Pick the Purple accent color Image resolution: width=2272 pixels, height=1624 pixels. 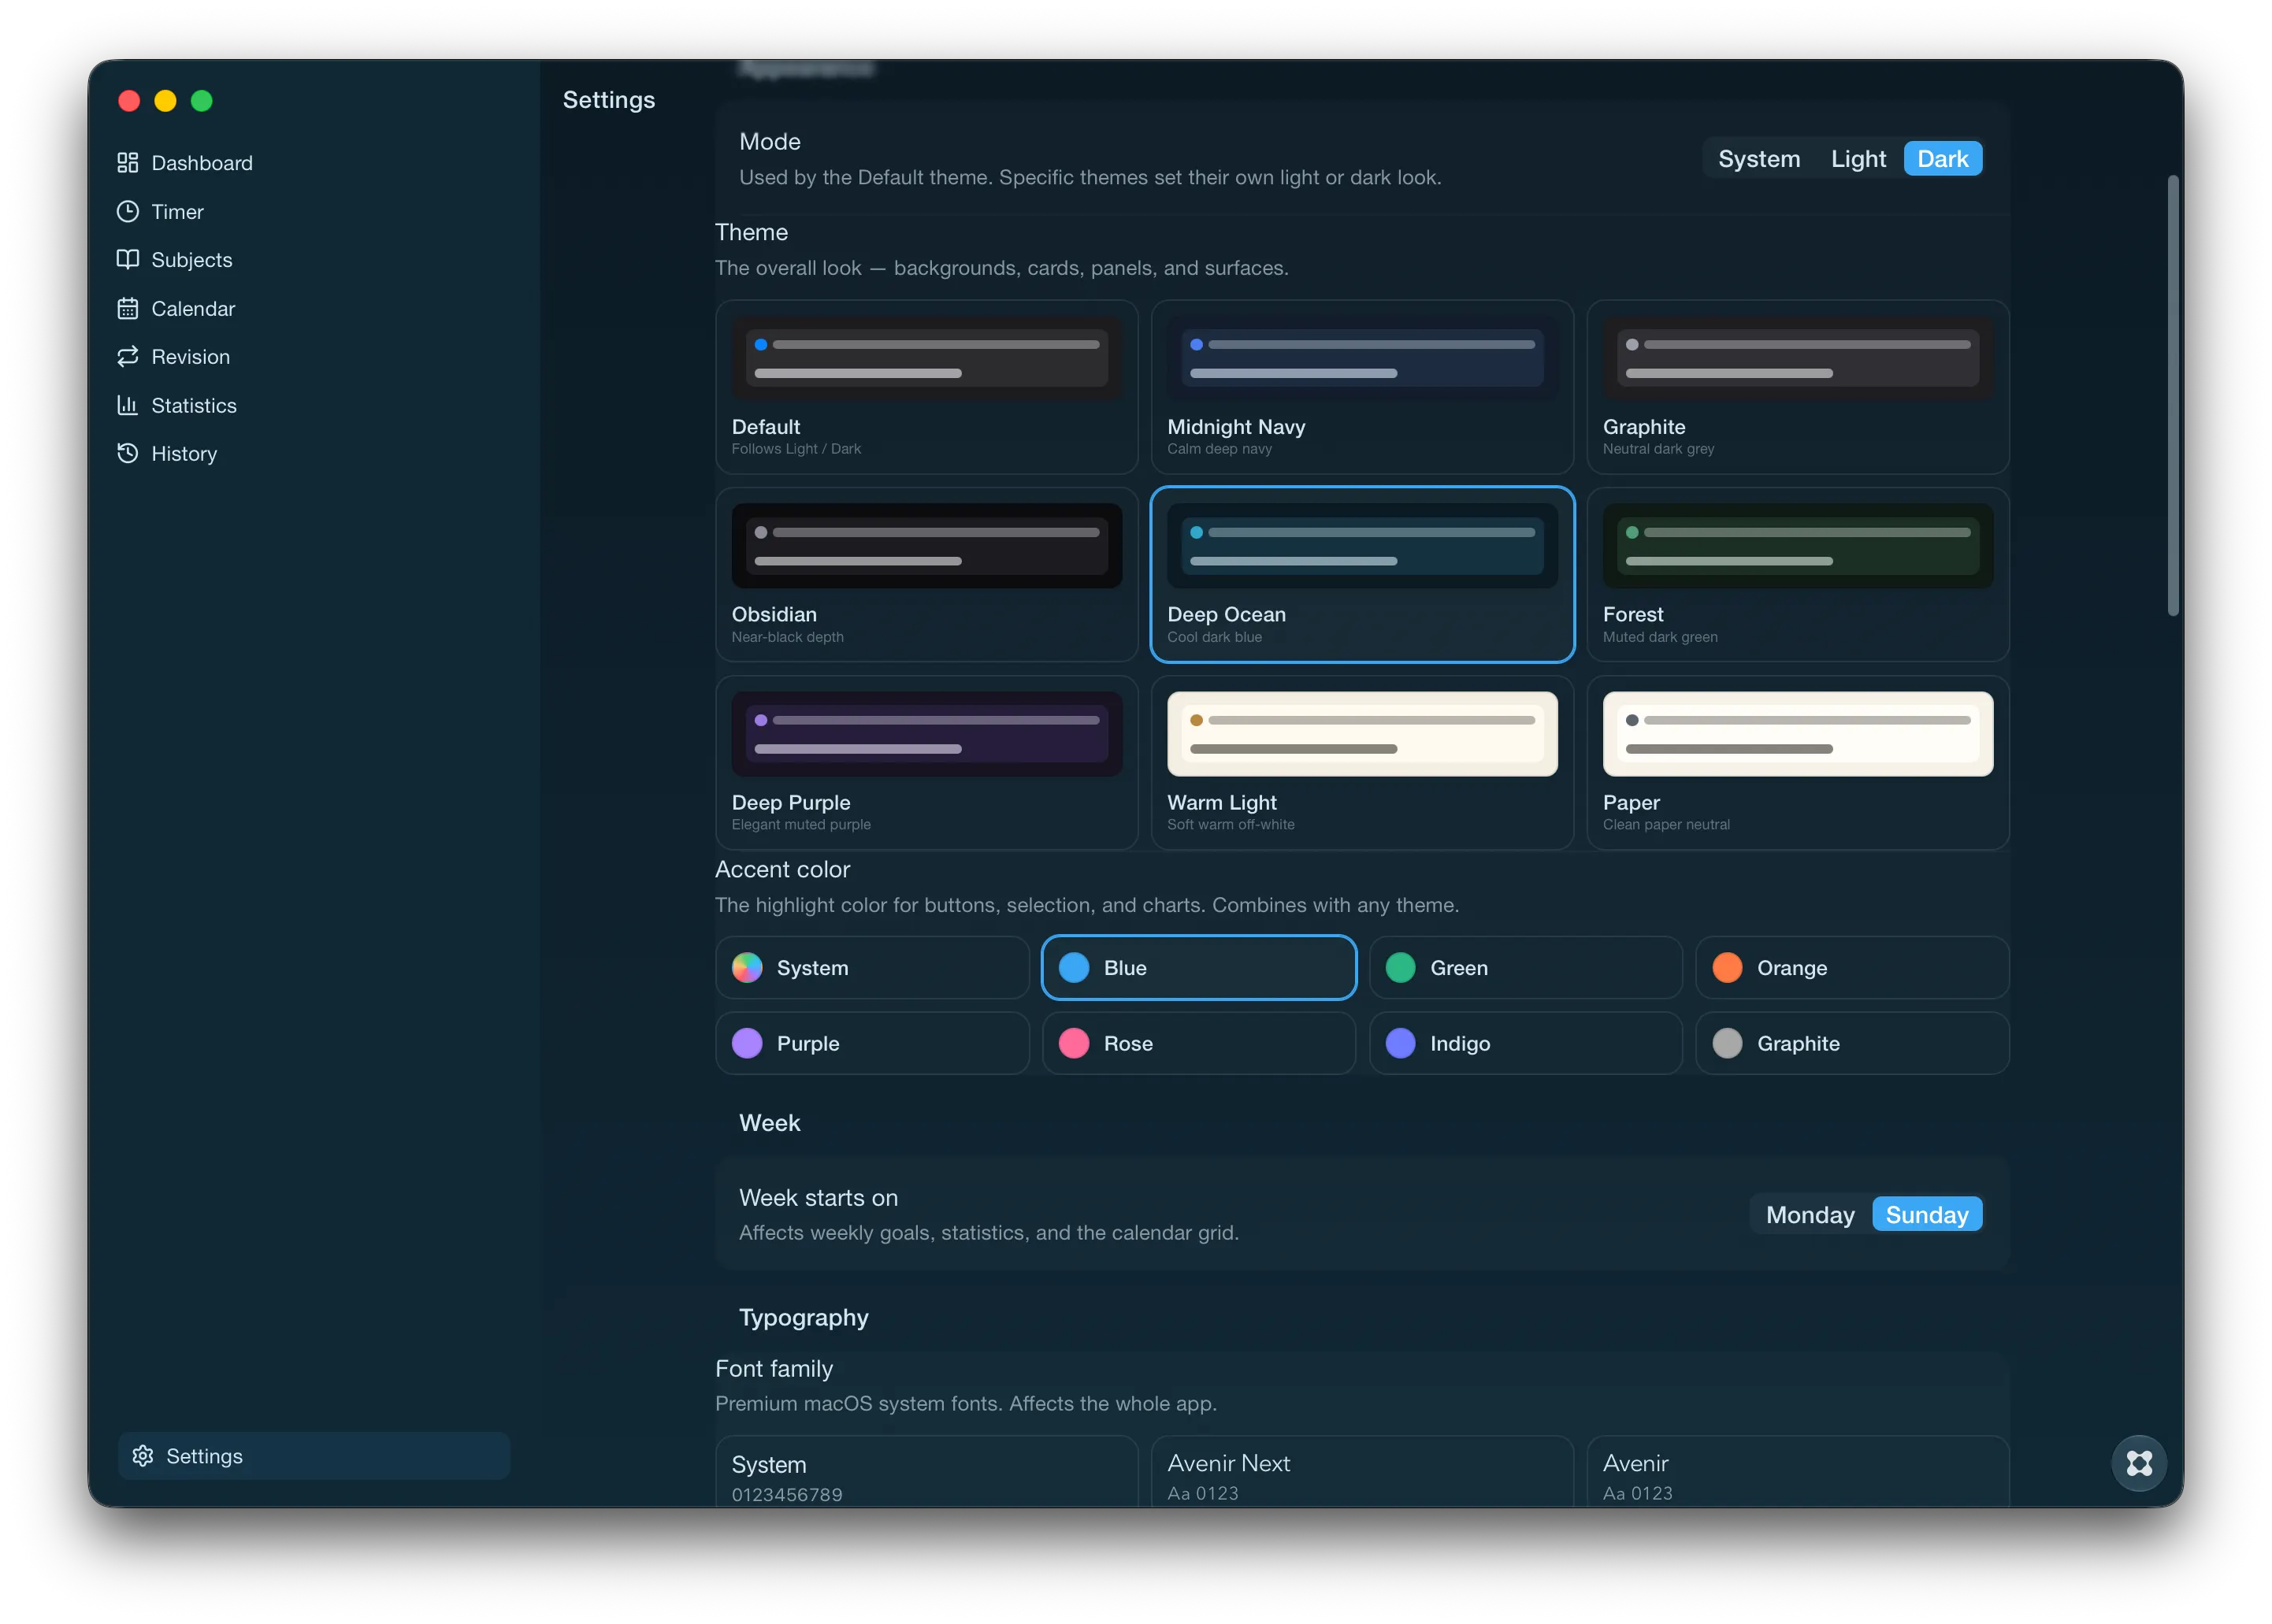coord(872,1043)
